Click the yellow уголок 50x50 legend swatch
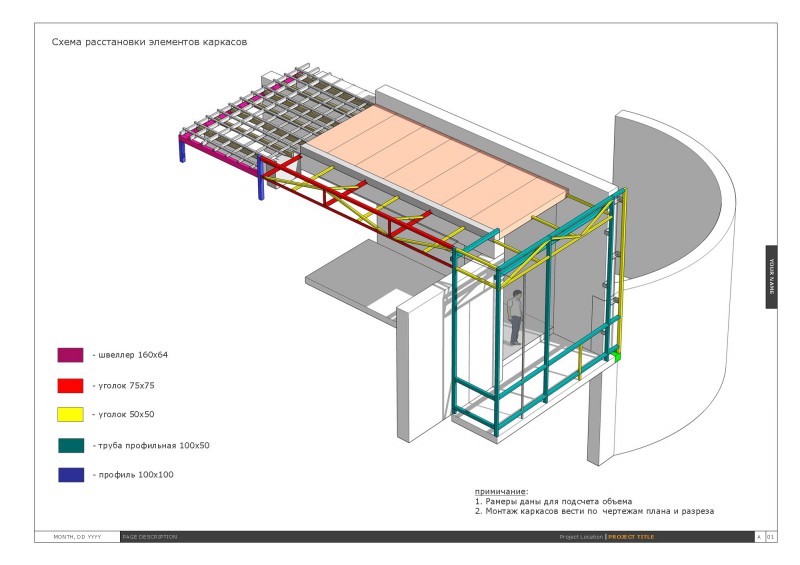The height and width of the screenshot is (565, 800). point(70,414)
